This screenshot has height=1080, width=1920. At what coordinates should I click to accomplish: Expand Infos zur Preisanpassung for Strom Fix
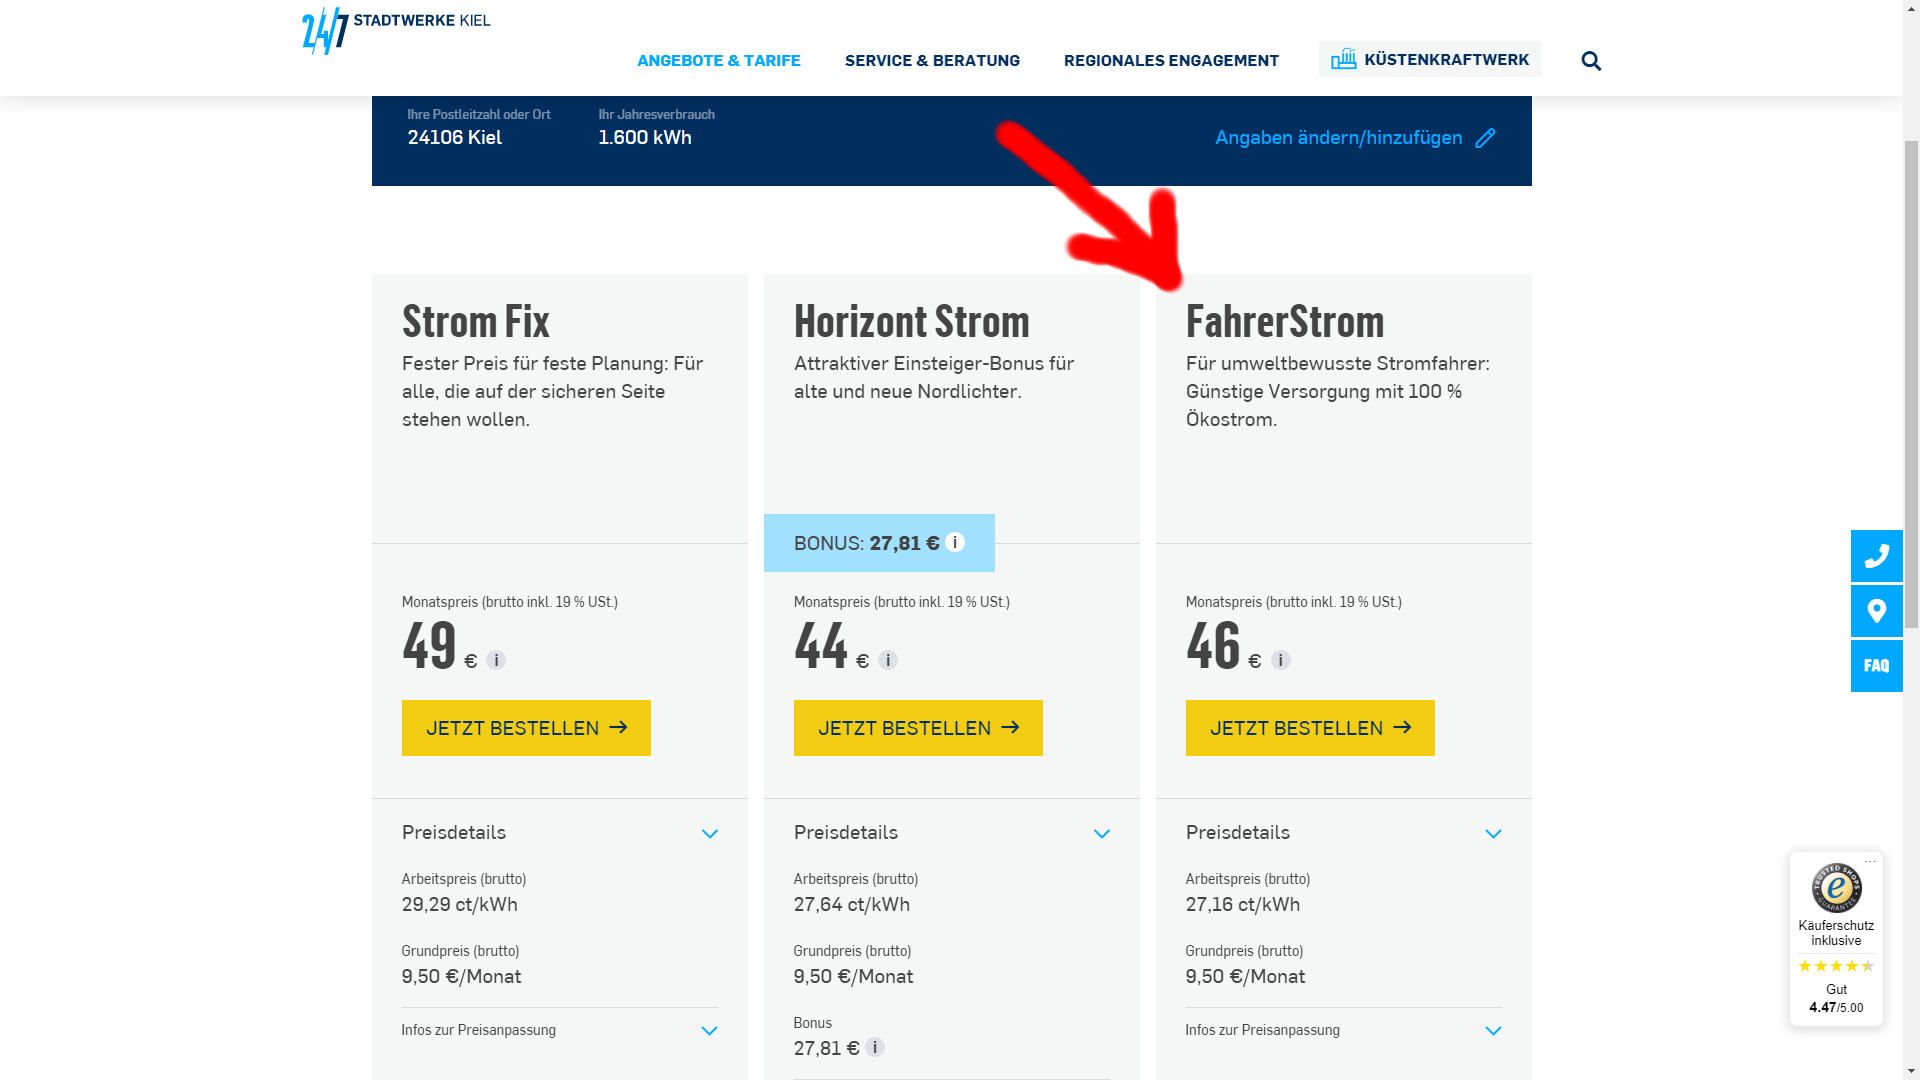pyautogui.click(x=709, y=1030)
